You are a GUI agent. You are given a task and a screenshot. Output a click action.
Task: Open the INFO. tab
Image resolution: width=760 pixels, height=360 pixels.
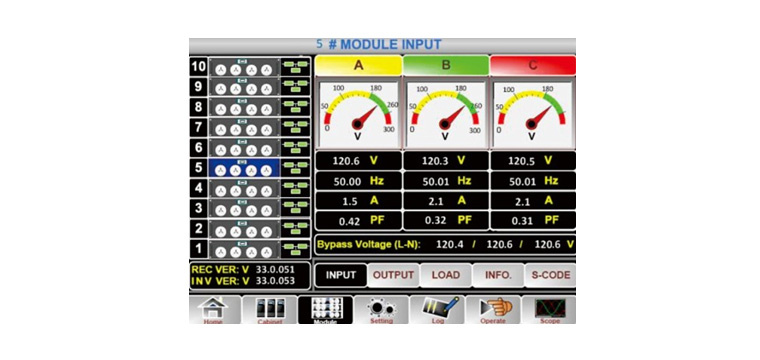[x=498, y=275]
